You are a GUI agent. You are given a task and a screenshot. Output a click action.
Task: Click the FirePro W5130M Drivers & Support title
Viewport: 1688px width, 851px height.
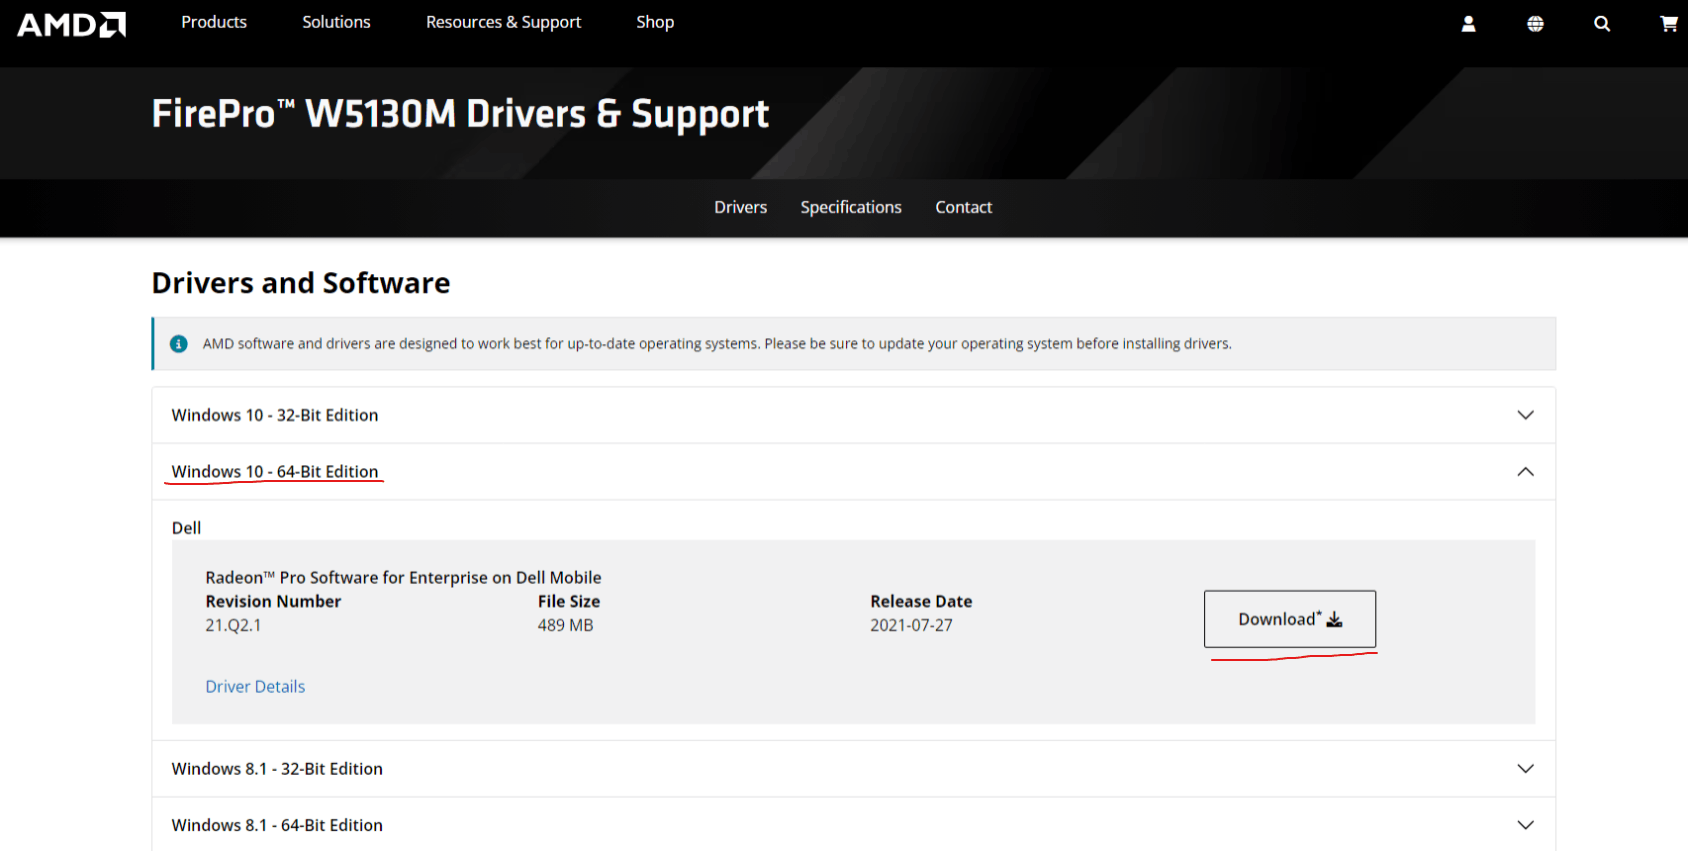pyautogui.click(x=460, y=114)
